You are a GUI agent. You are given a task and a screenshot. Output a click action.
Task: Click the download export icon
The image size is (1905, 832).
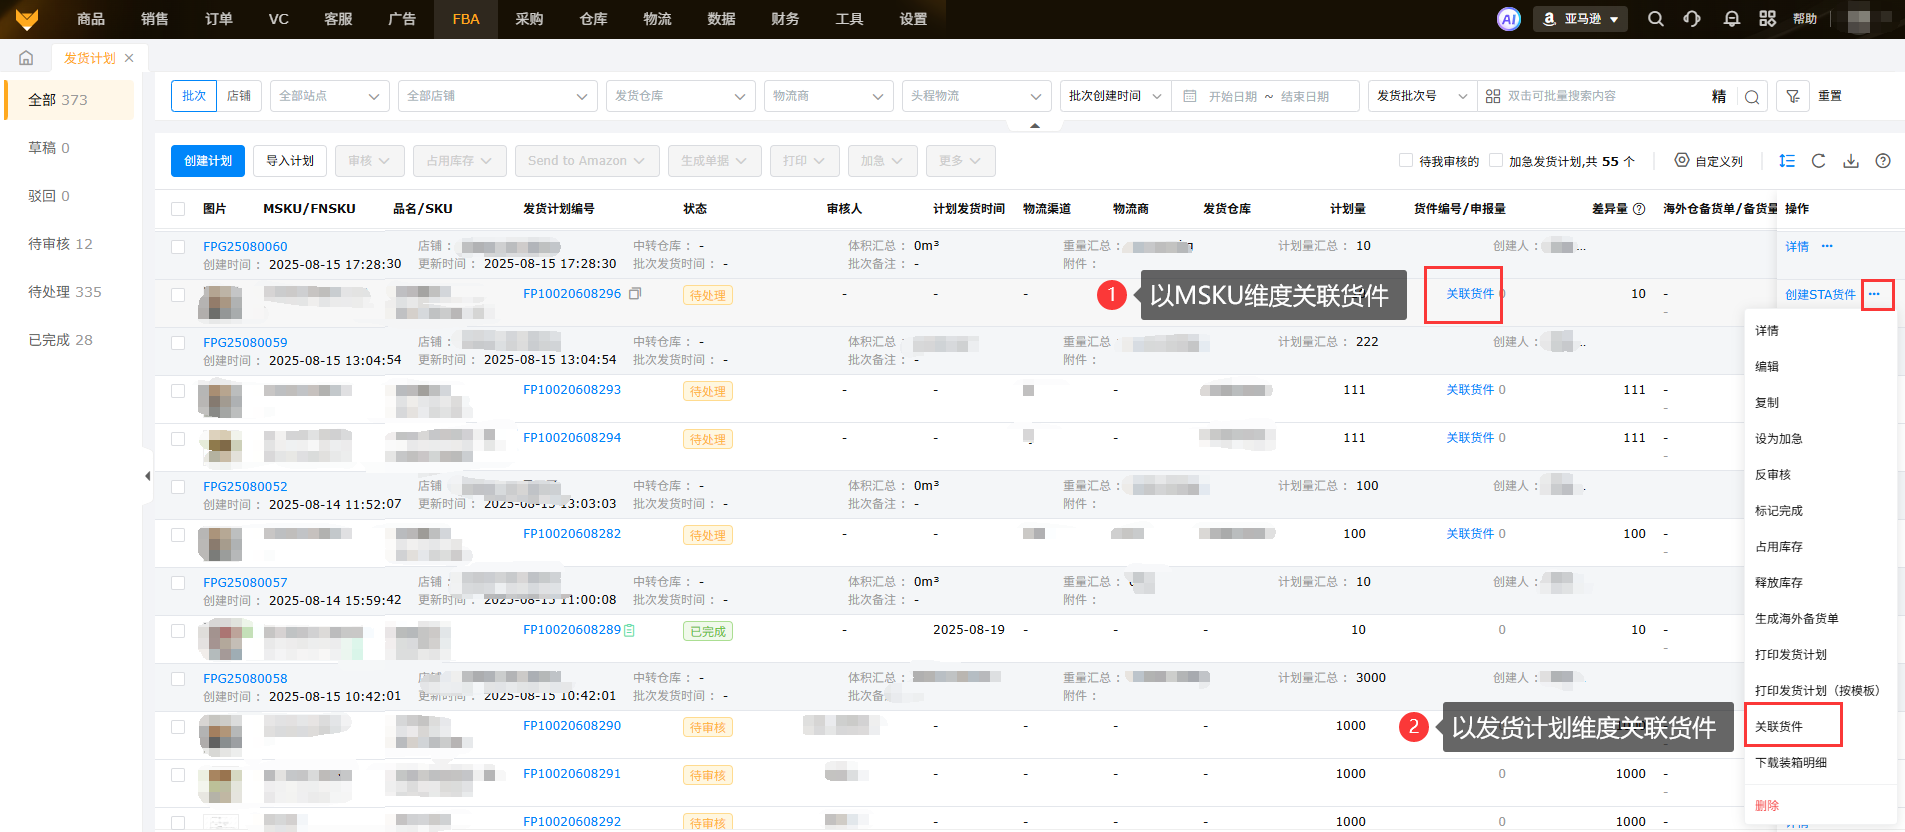click(x=1851, y=161)
